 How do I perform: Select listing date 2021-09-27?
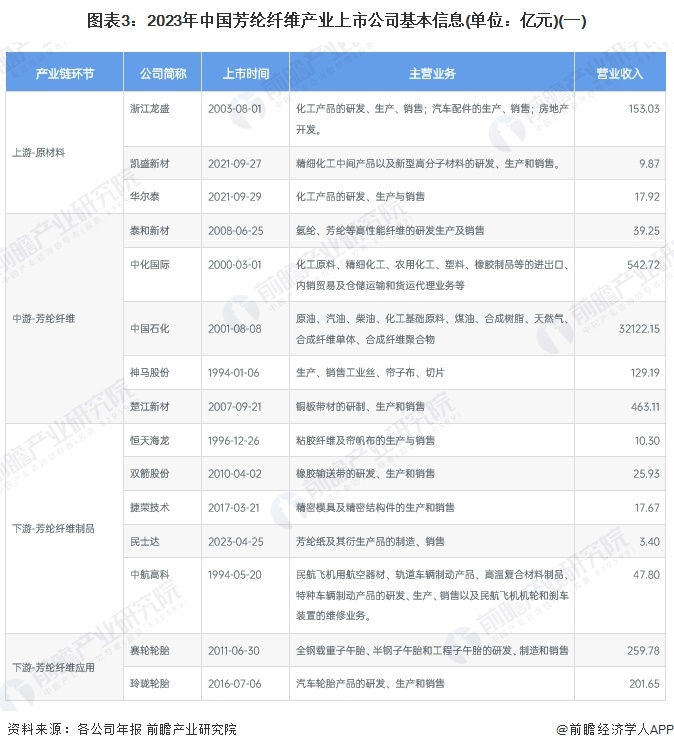(235, 164)
